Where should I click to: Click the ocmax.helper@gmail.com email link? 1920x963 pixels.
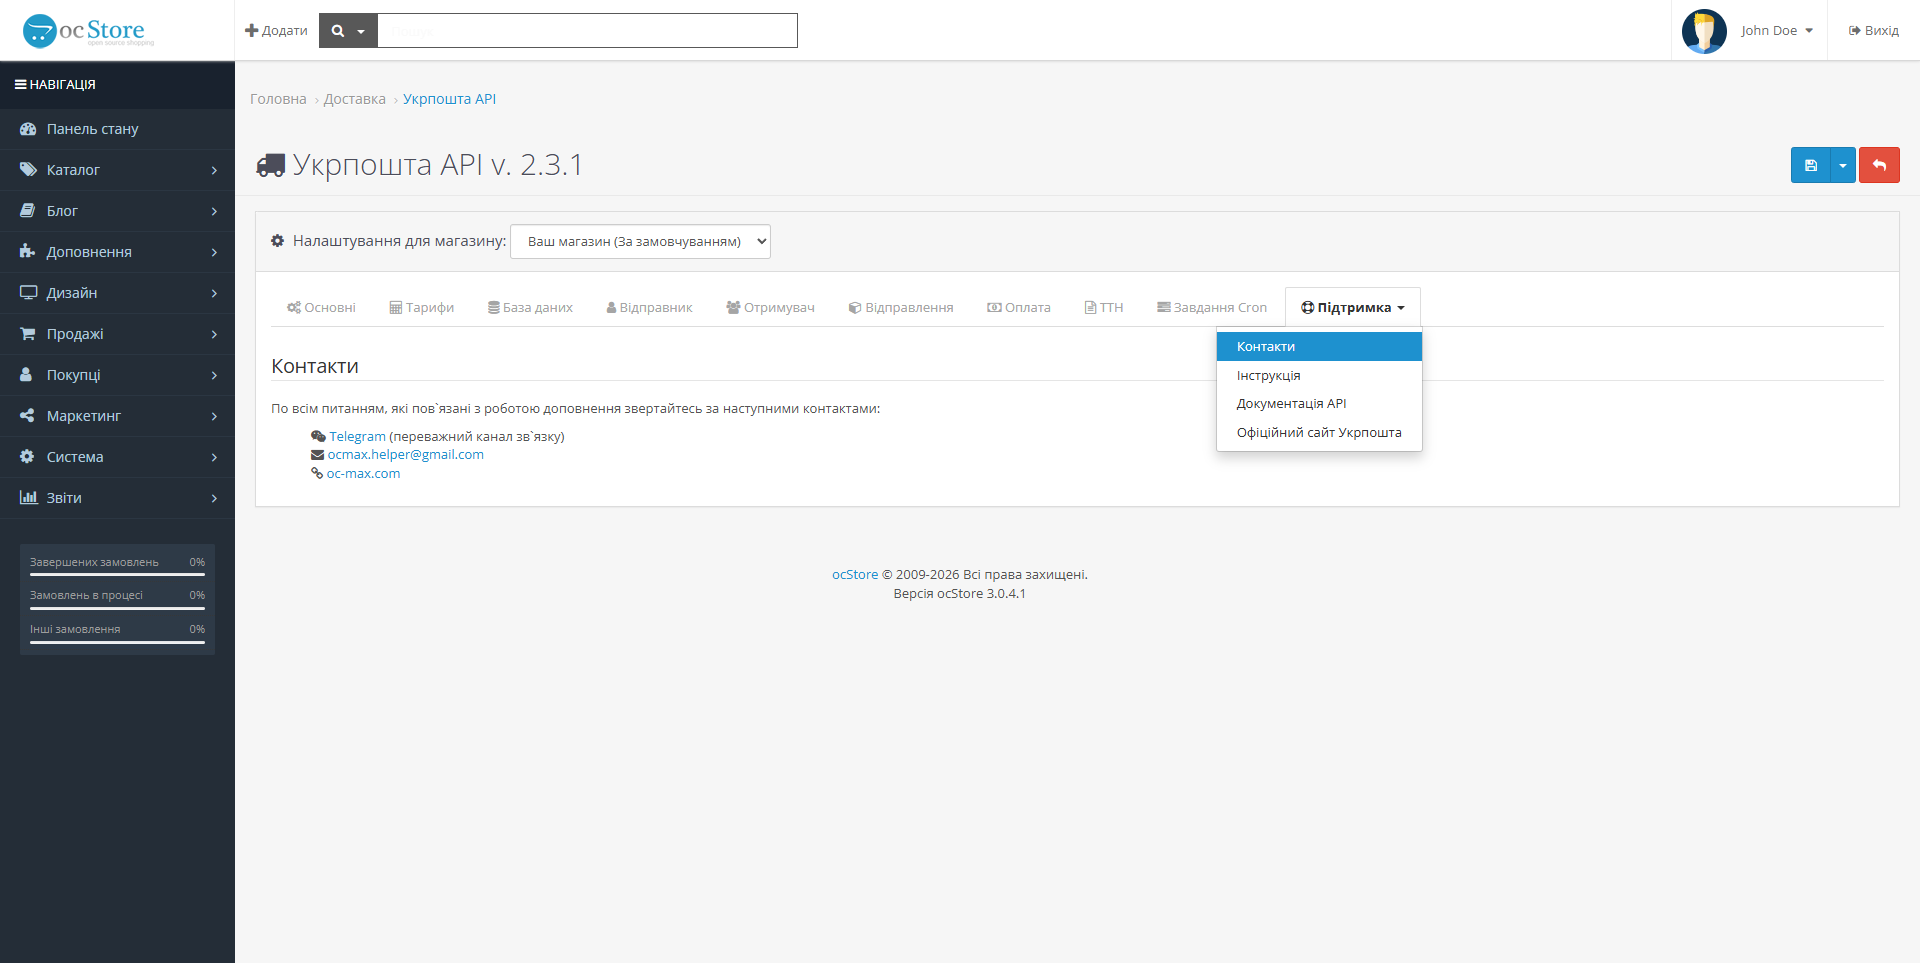coord(406,455)
